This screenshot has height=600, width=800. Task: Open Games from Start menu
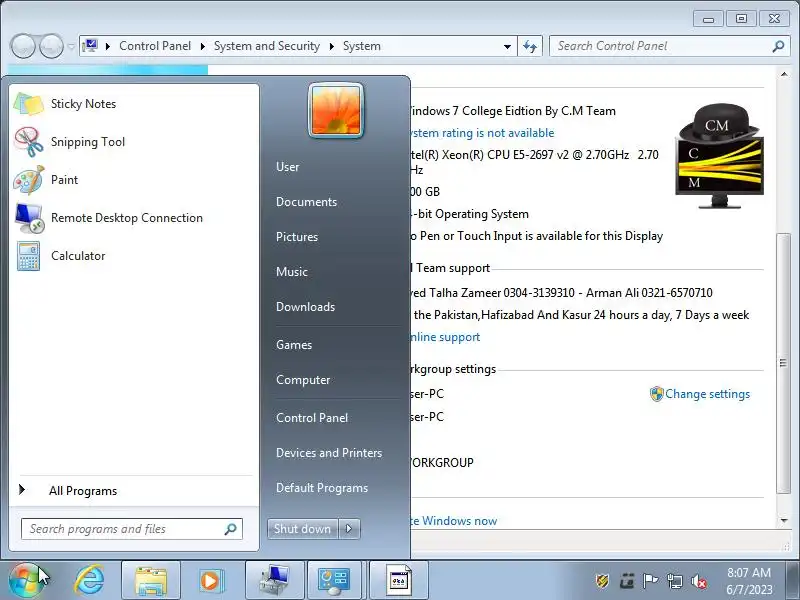[294, 345]
